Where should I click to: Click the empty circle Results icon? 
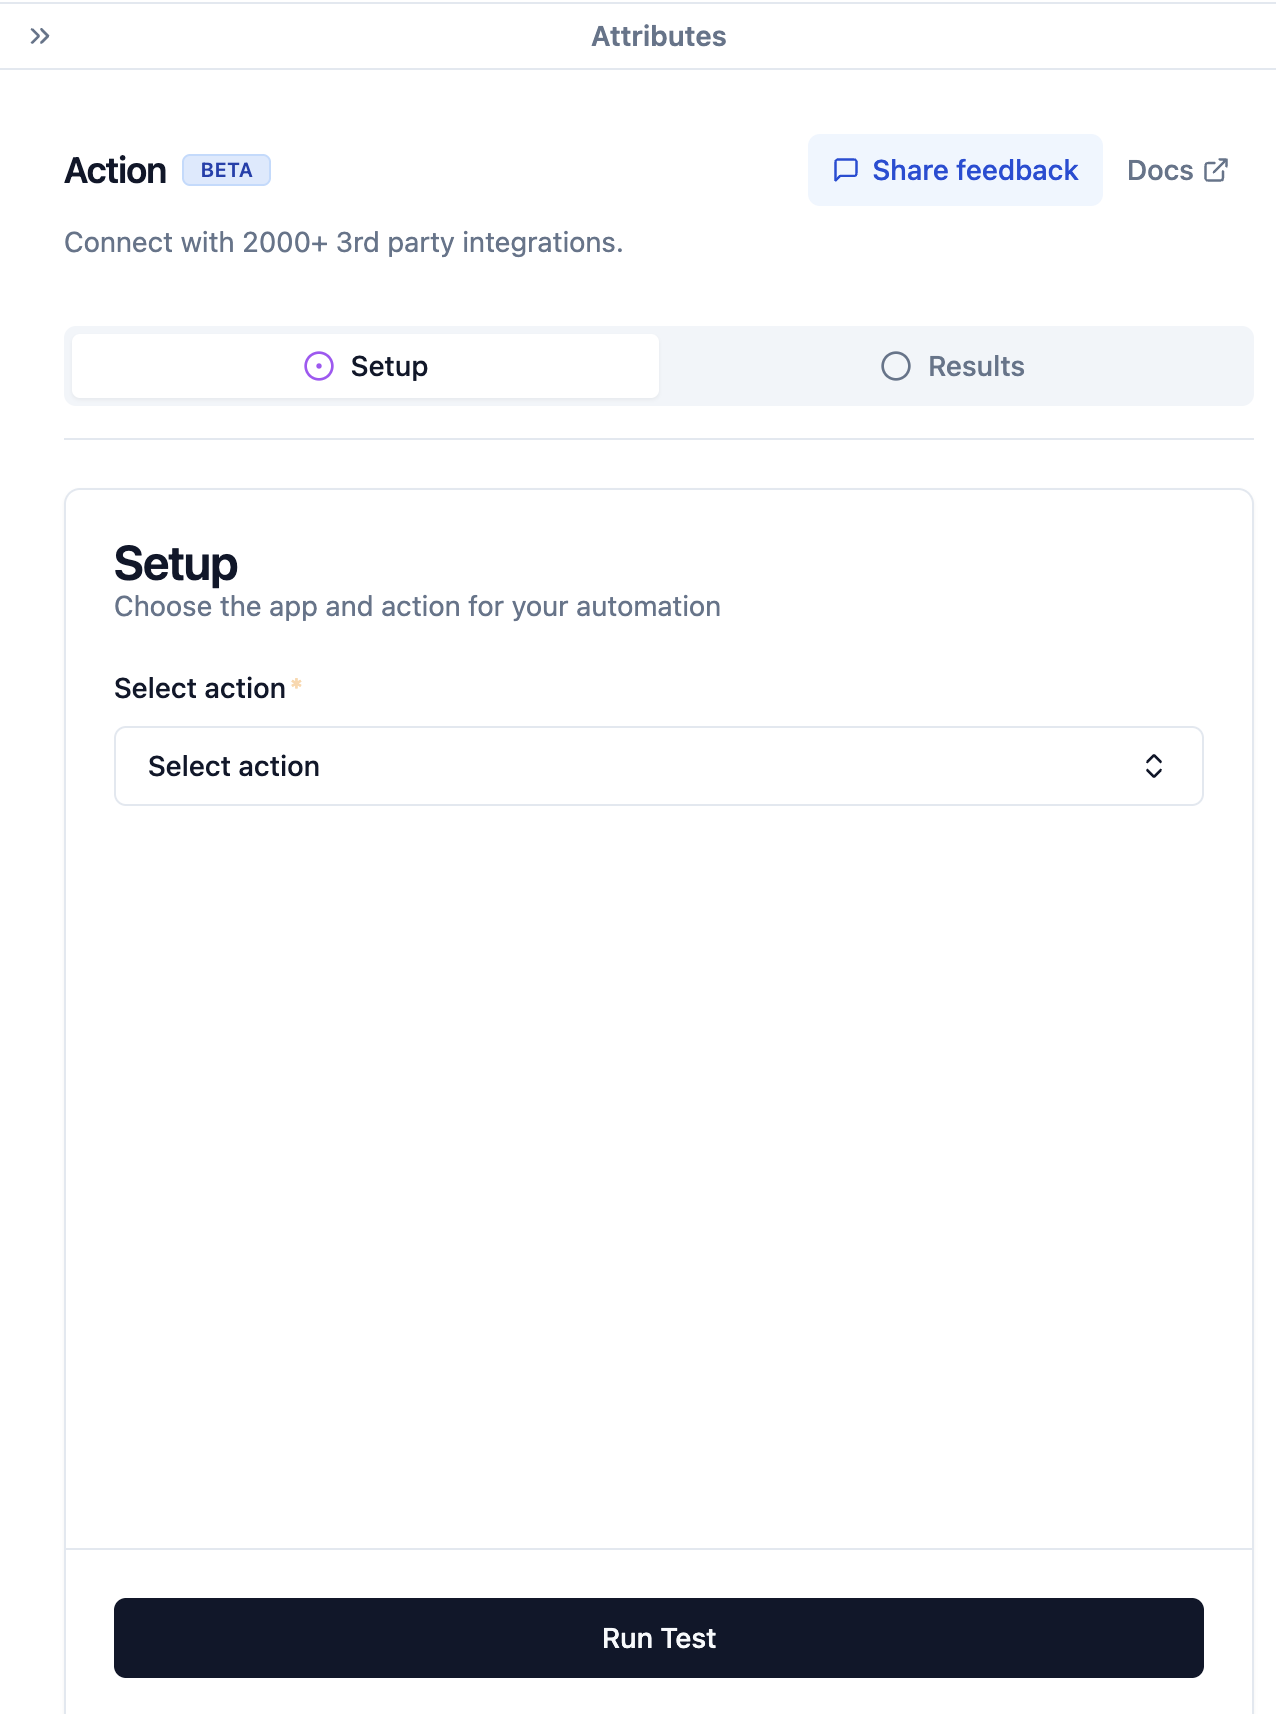[896, 366]
